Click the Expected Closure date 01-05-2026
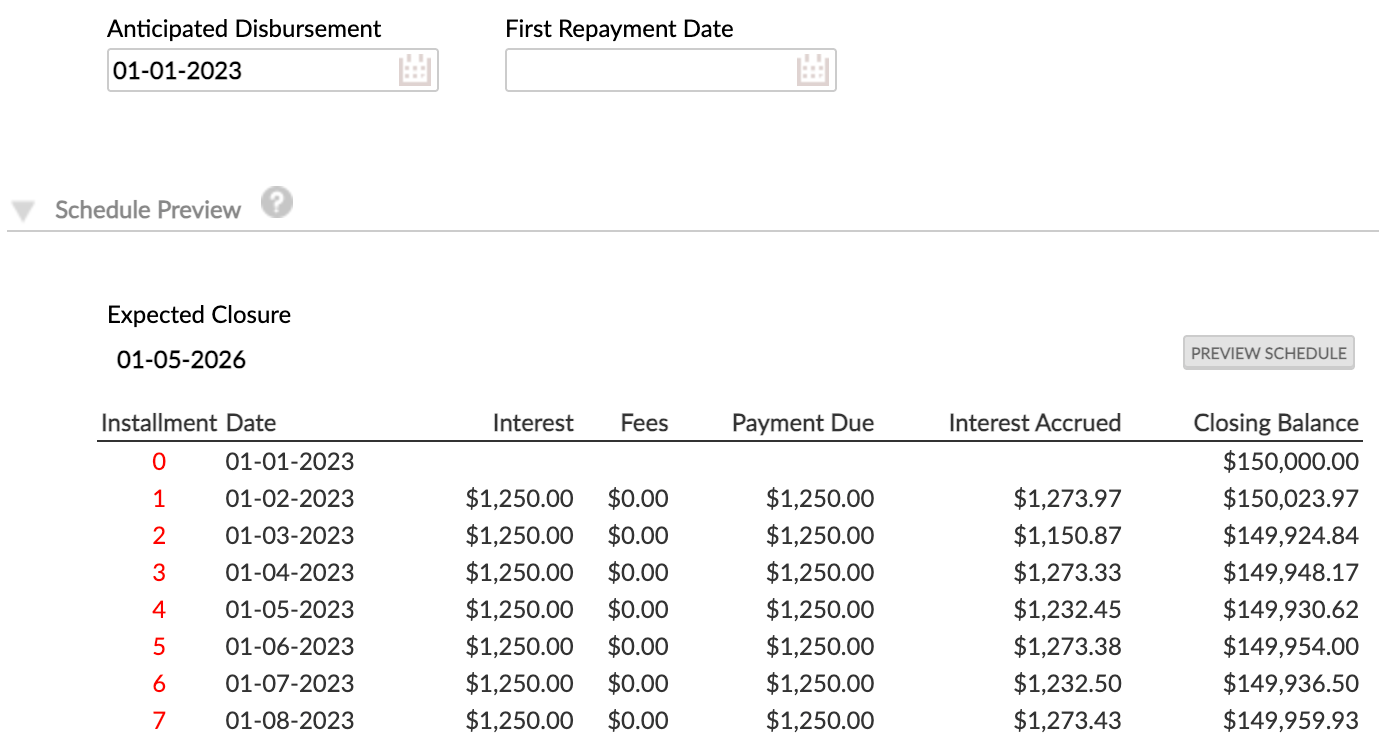The height and width of the screenshot is (740, 1388). tap(181, 360)
